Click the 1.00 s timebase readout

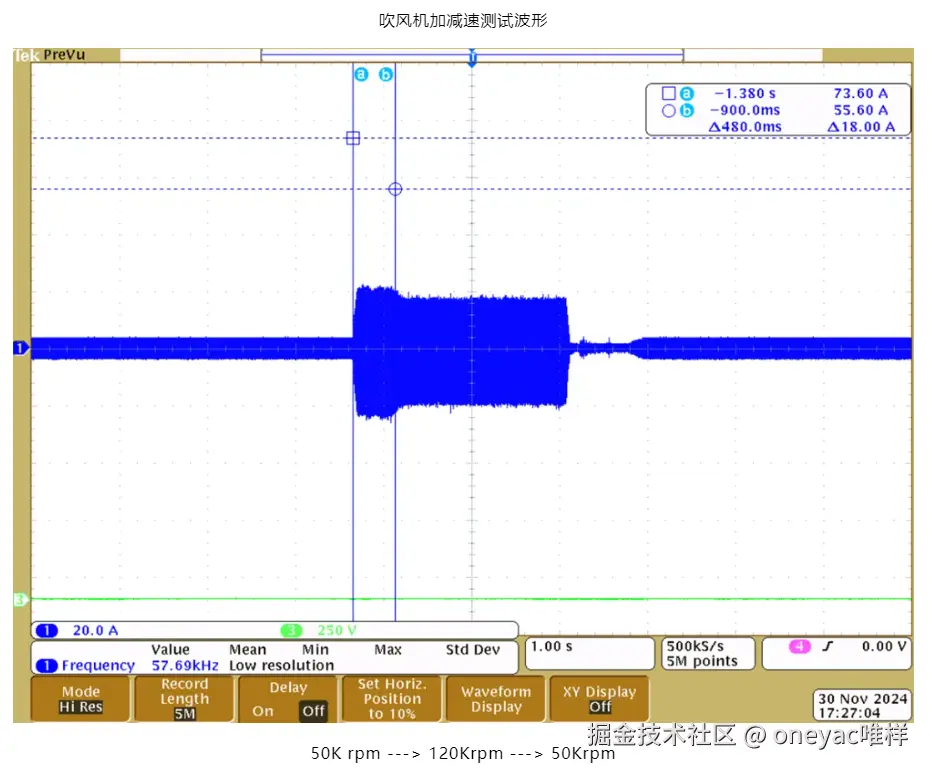tap(552, 646)
